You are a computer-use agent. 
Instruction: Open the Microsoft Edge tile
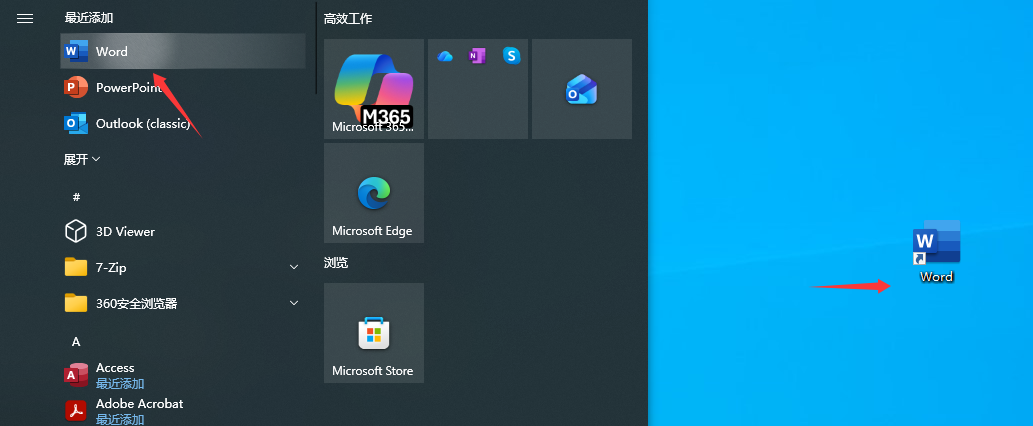coord(373,193)
